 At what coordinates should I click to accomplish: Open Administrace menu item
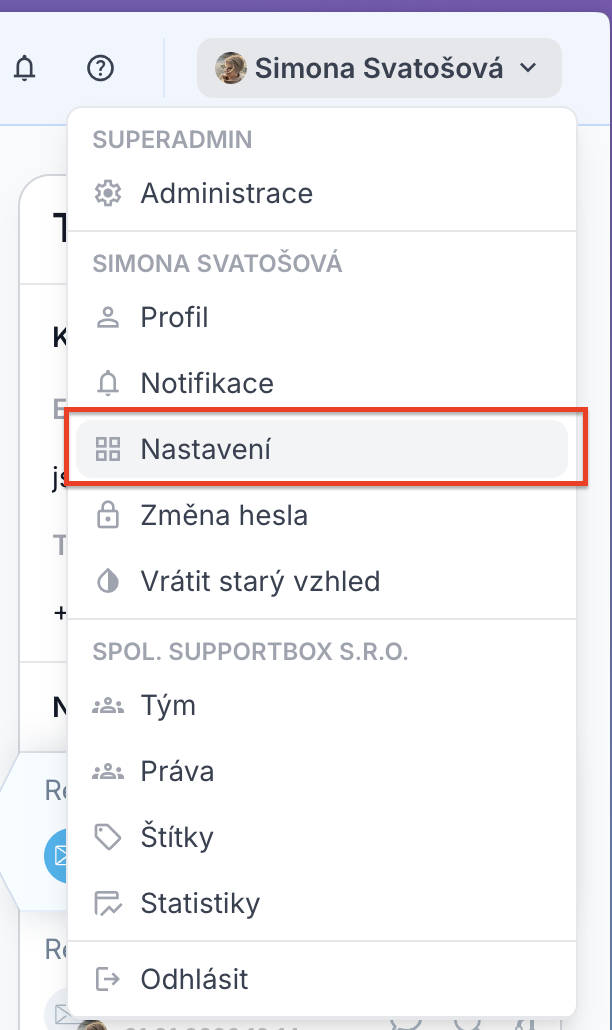[x=226, y=193]
